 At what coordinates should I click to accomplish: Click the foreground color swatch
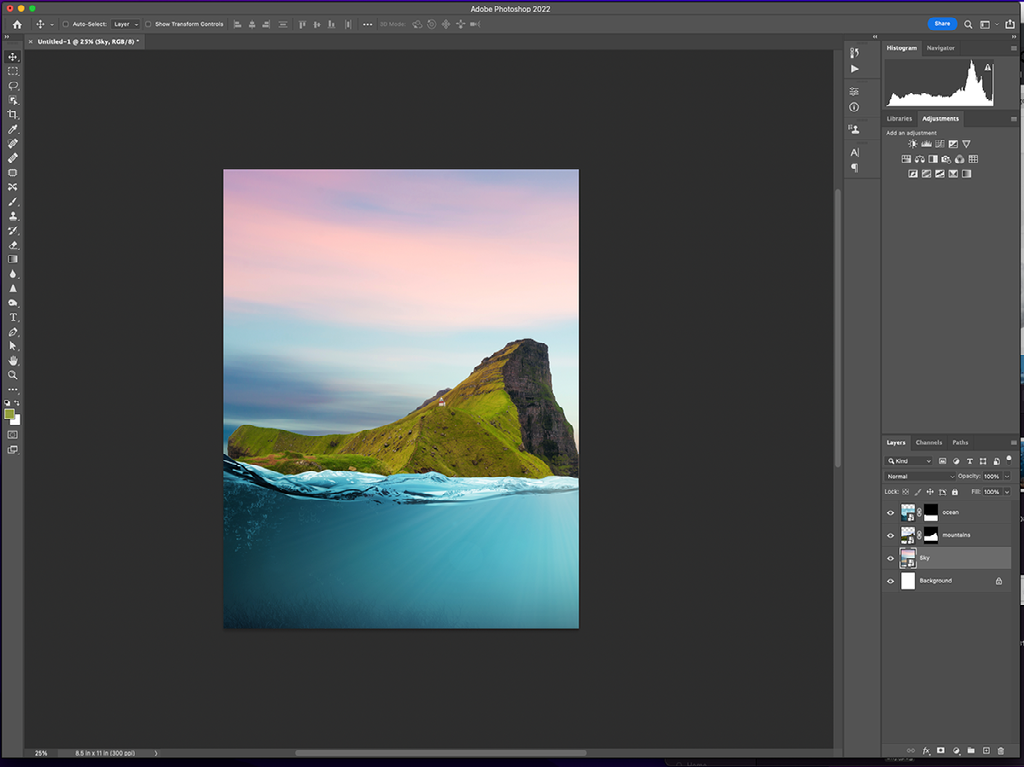9,413
